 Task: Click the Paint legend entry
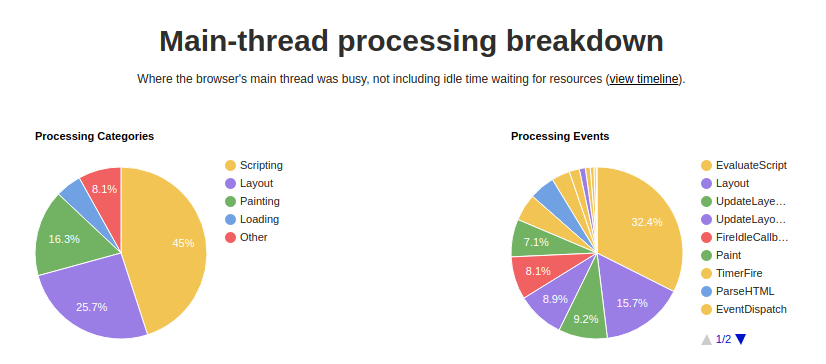721,255
